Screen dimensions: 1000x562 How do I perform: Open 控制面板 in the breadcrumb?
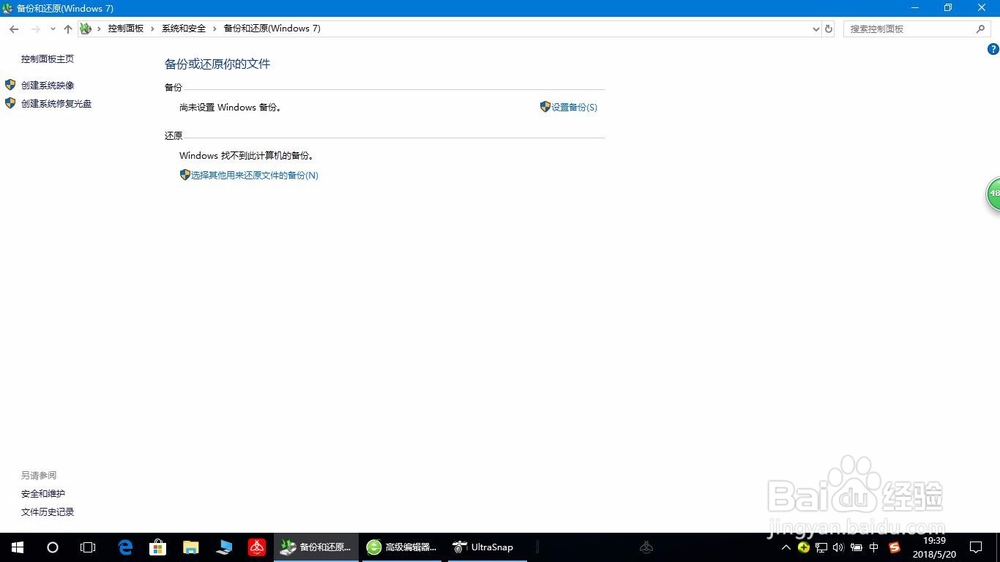[x=126, y=29]
